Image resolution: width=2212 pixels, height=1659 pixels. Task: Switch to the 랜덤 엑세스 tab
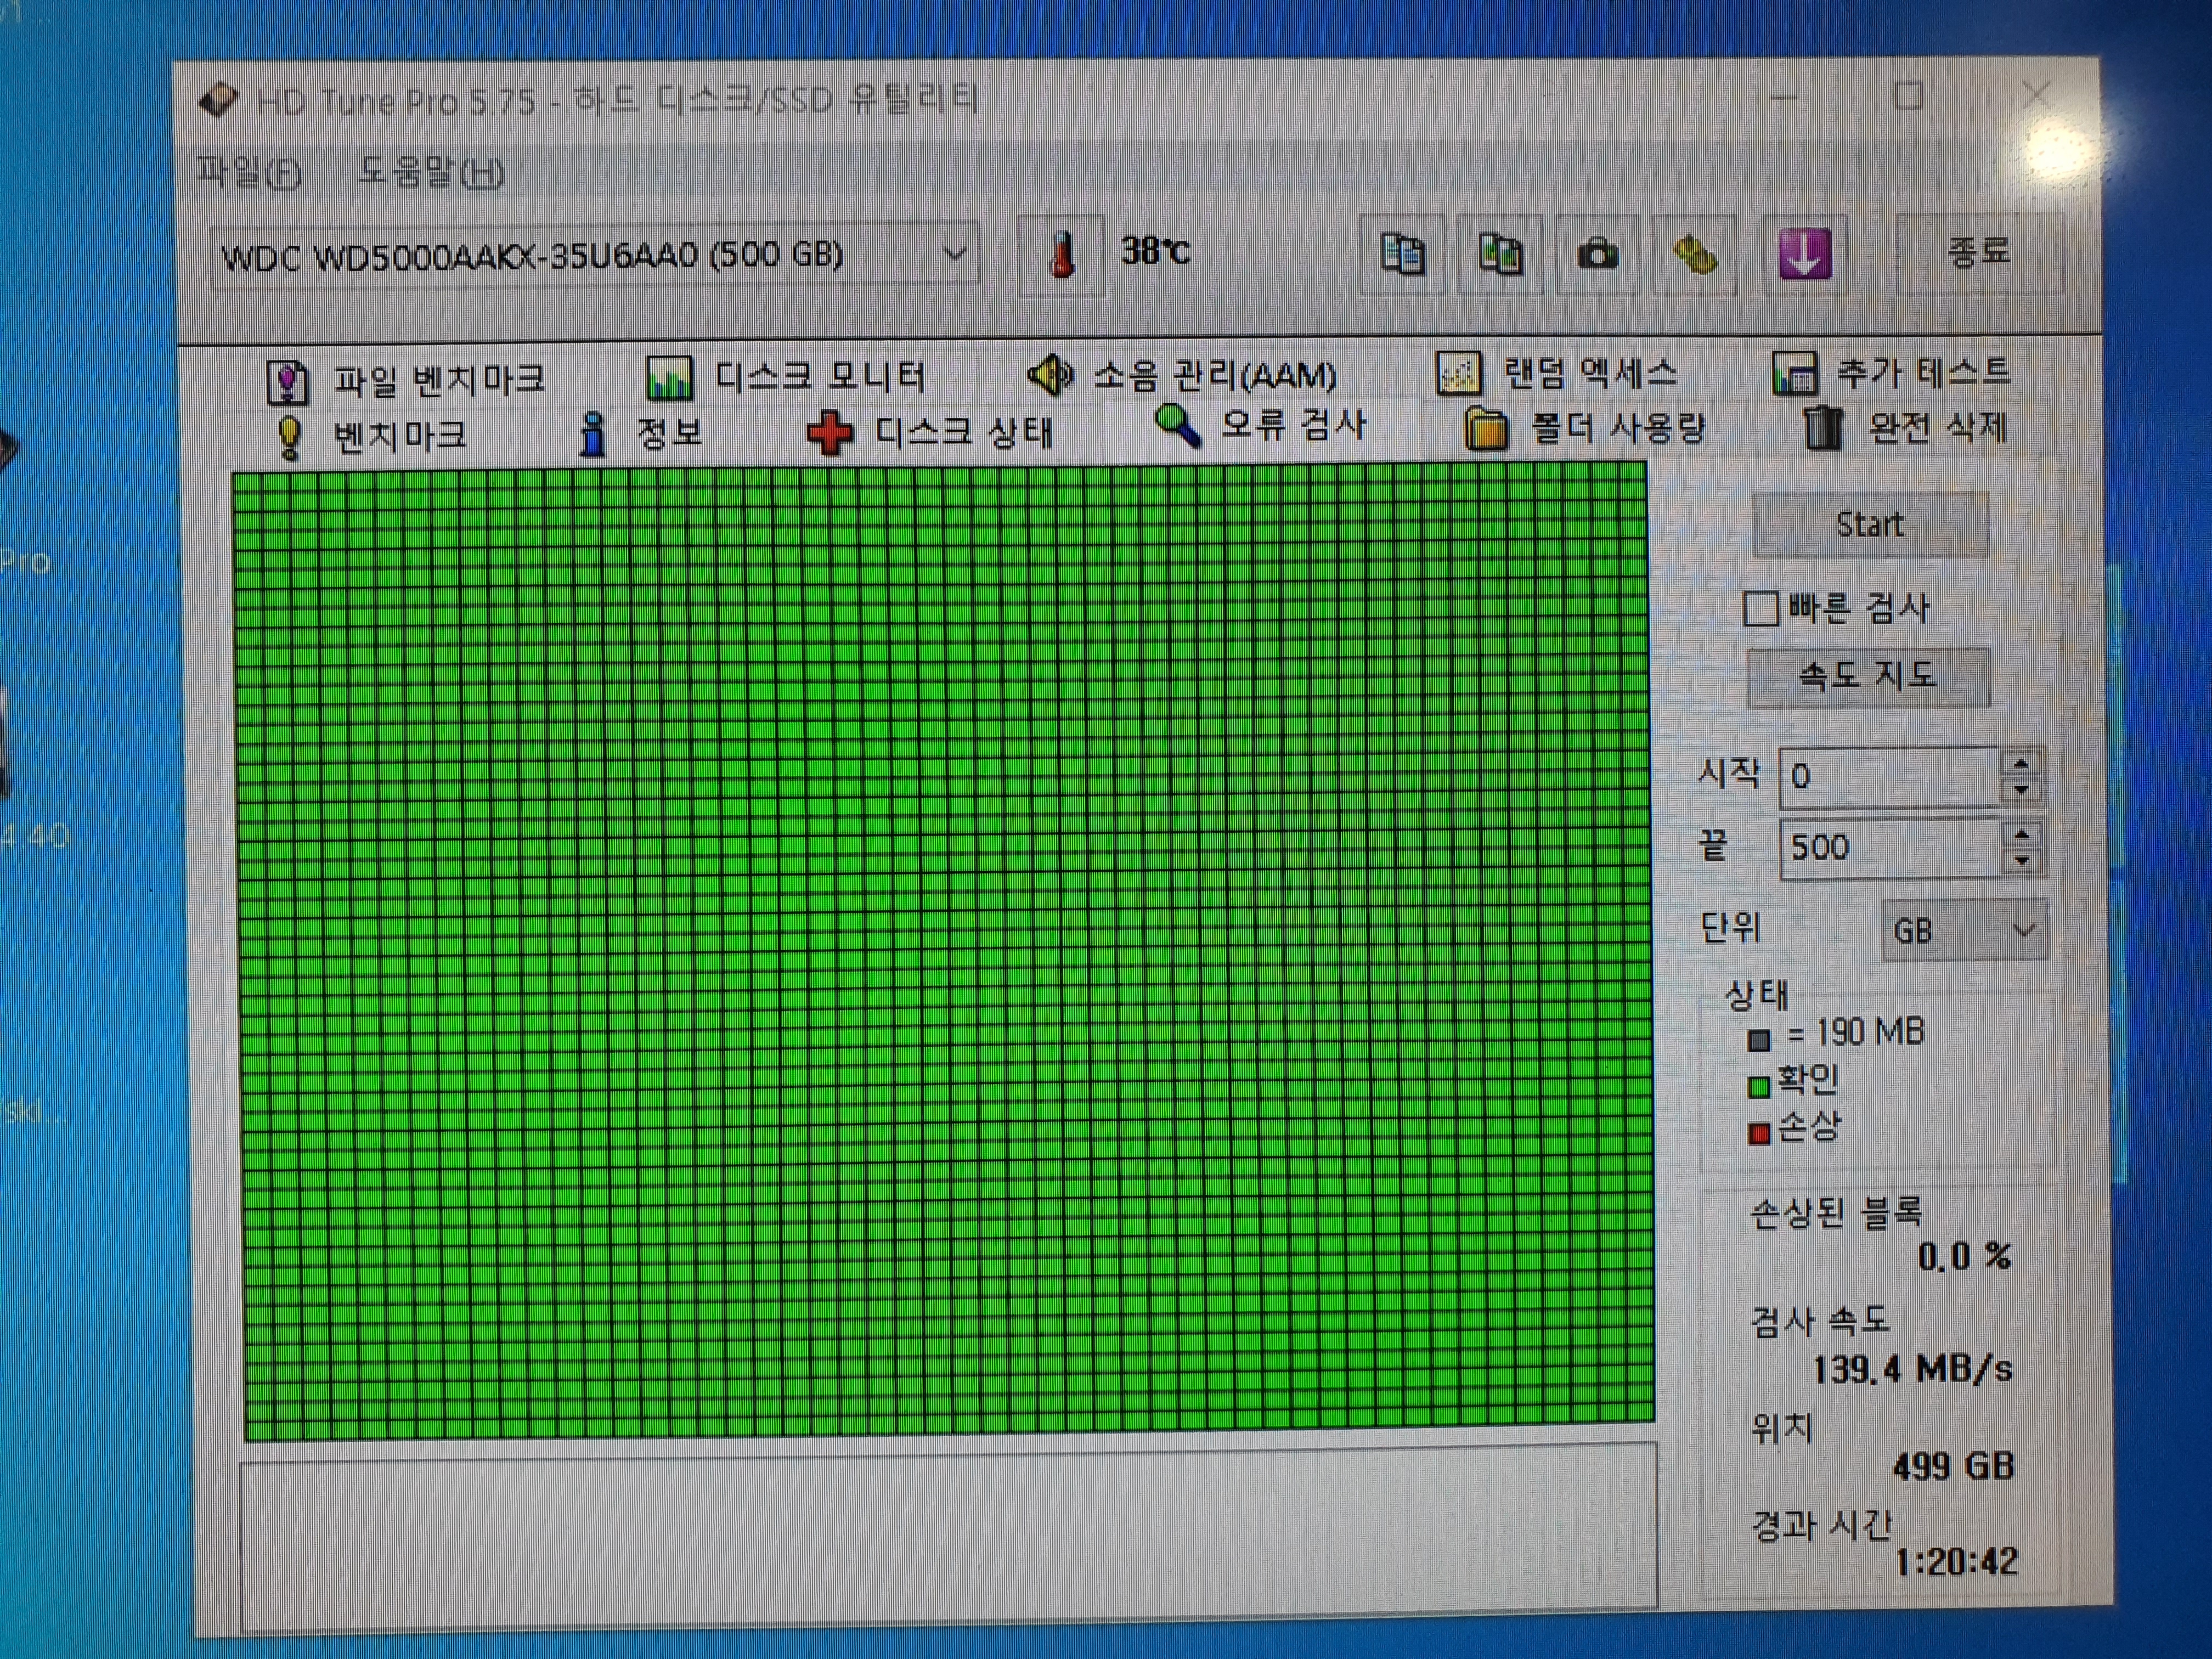point(1557,374)
